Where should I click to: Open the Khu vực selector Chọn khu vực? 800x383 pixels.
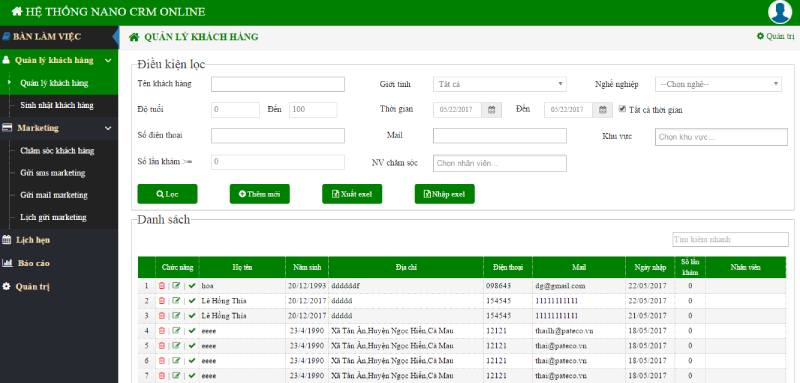721,137
